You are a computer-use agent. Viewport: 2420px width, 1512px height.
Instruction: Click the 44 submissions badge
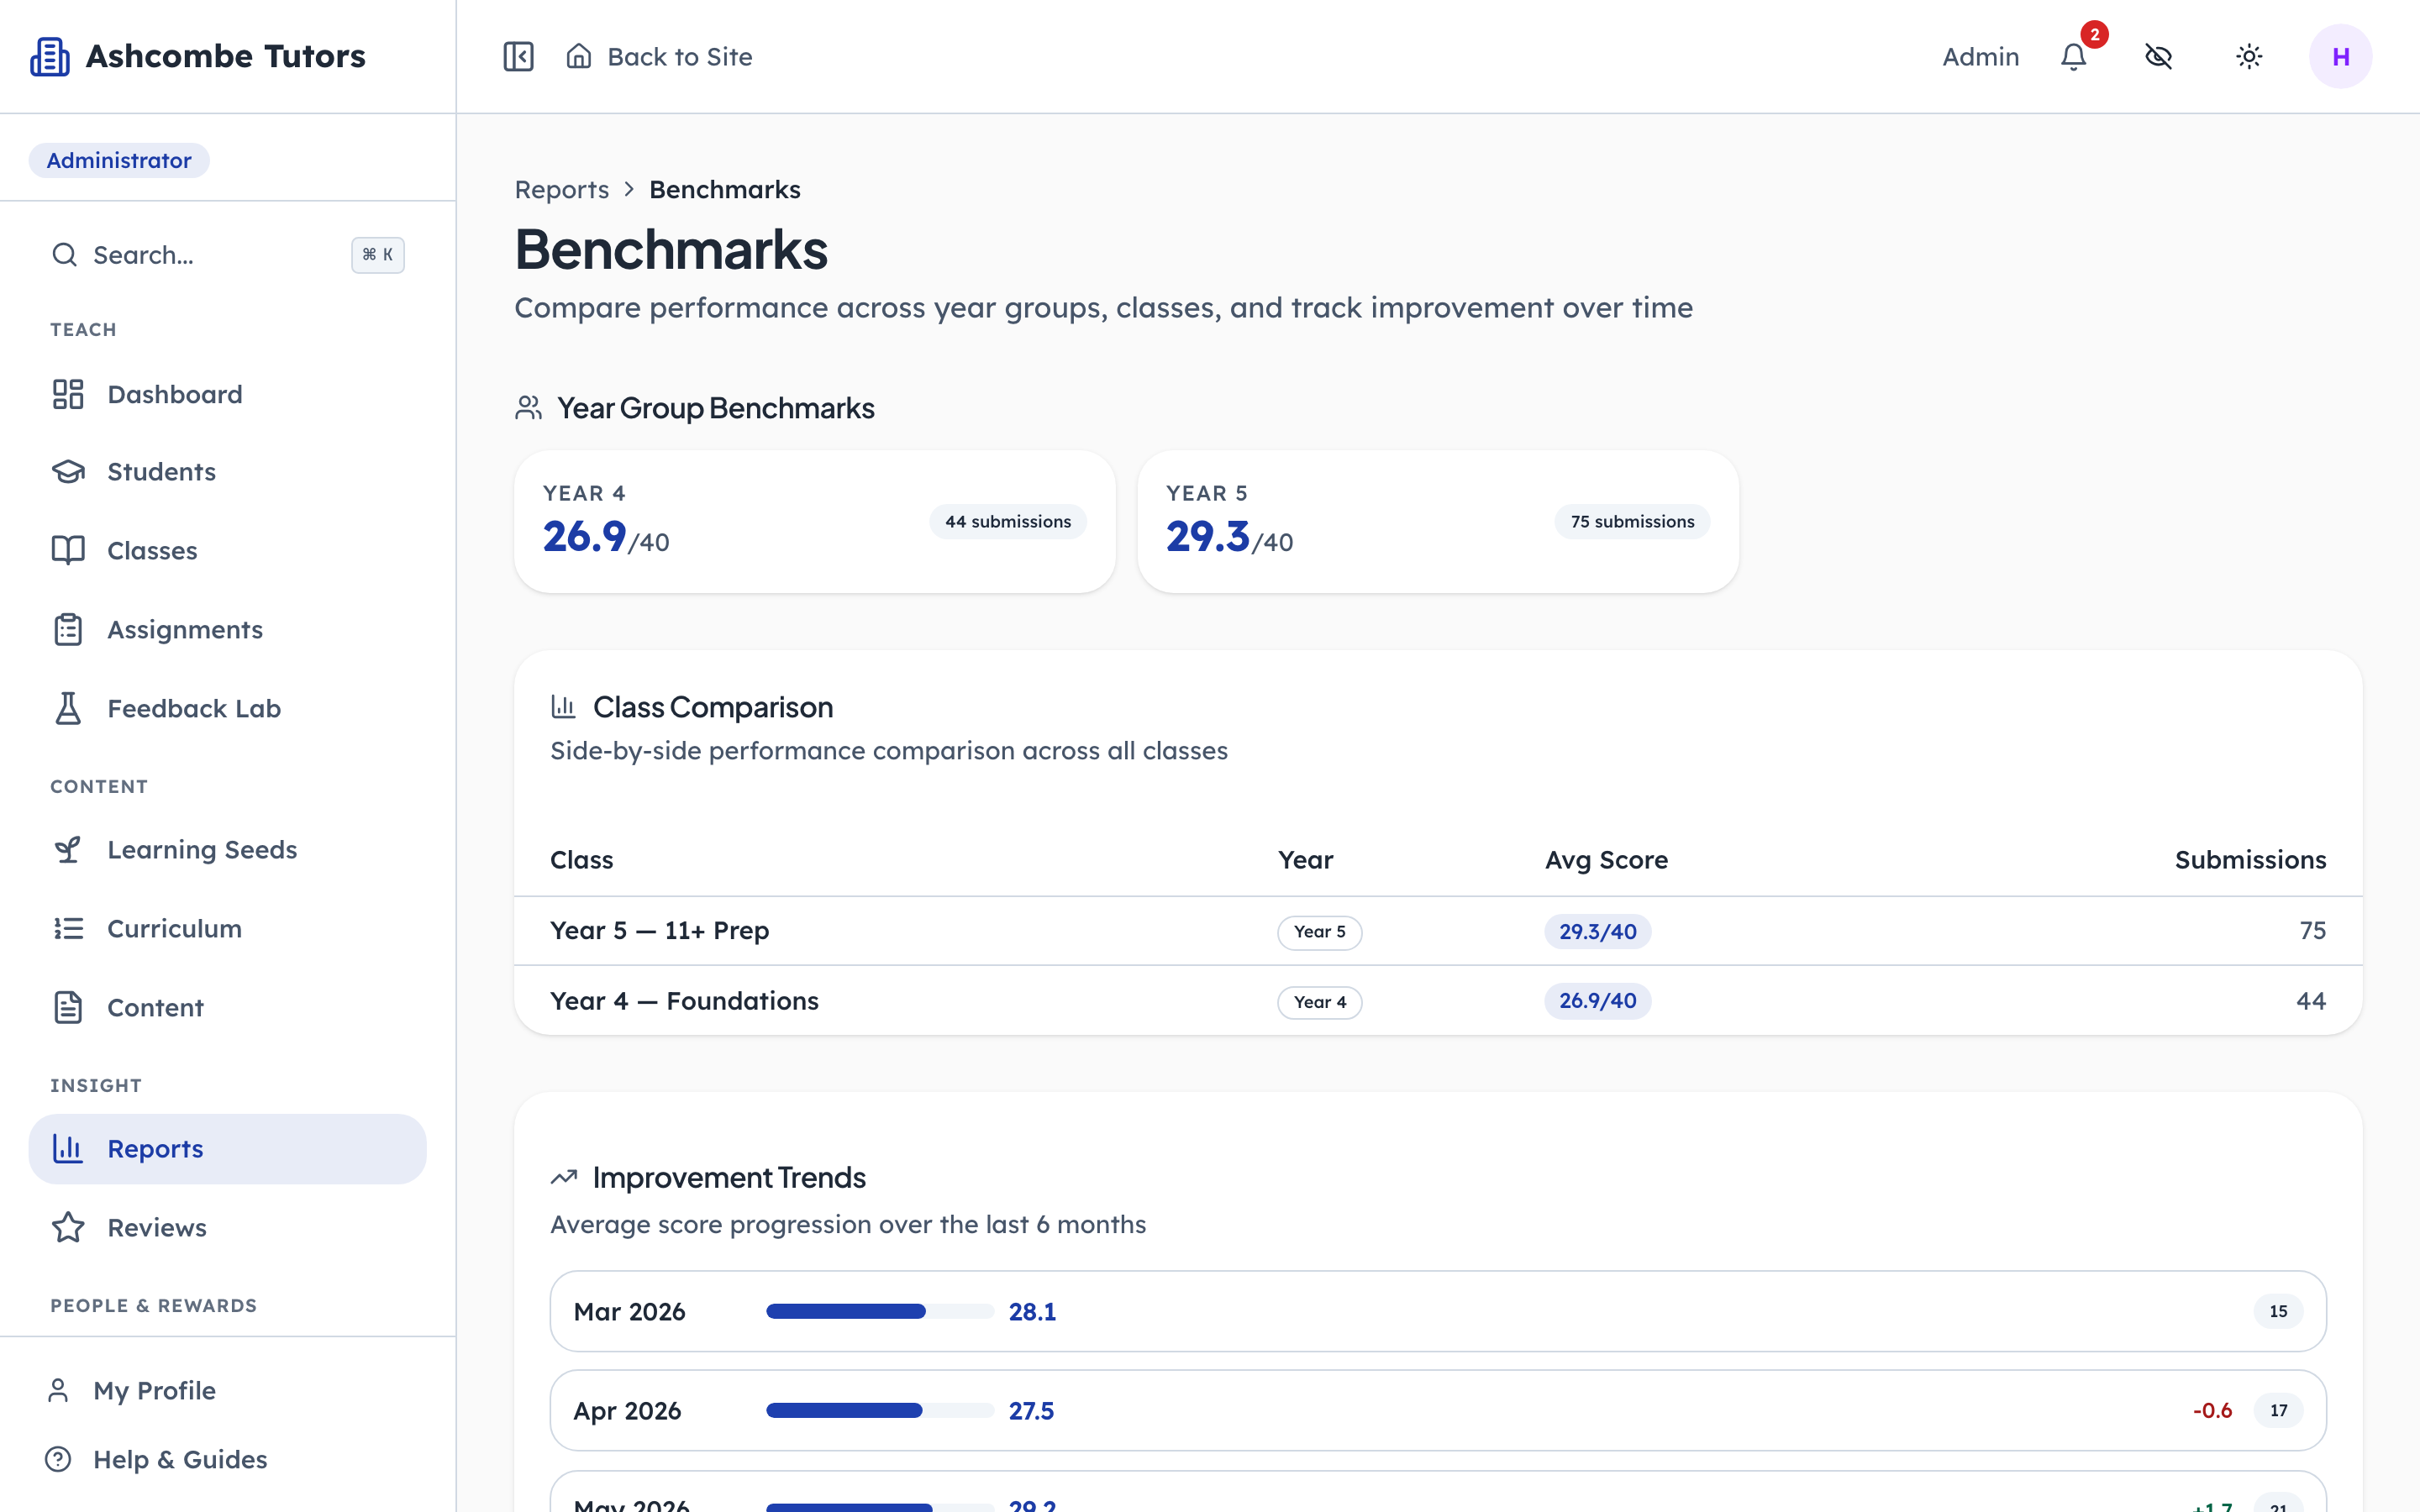point(1007,521)
